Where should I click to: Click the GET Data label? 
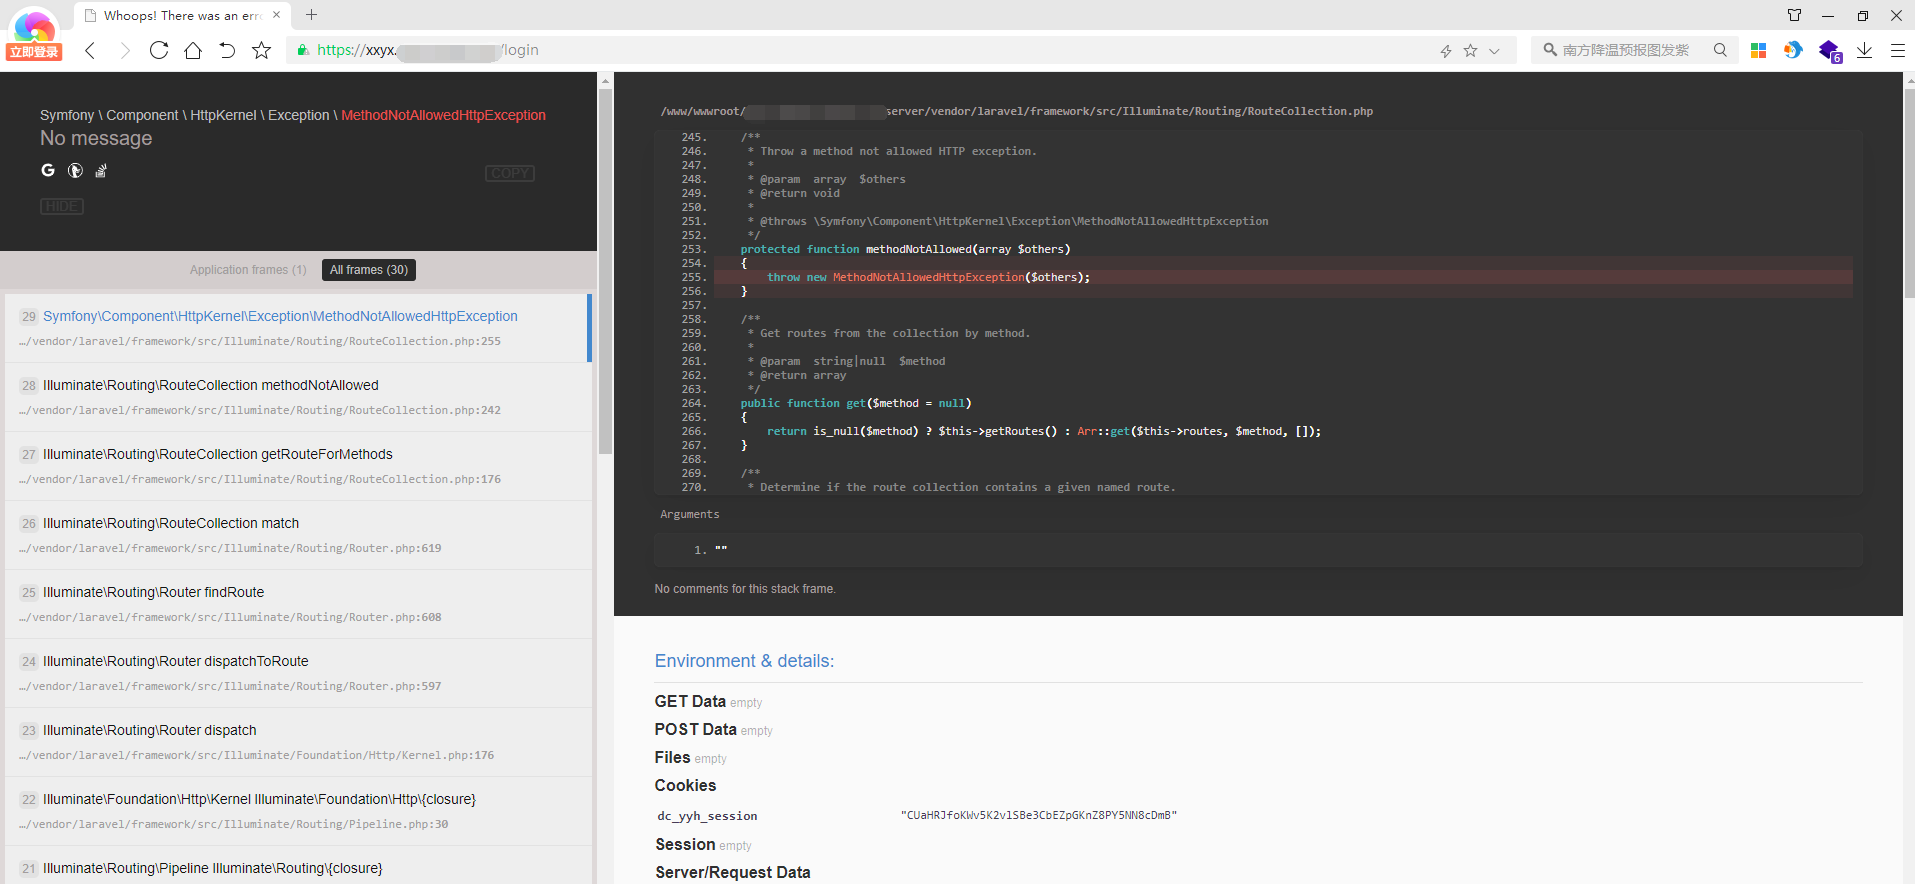[x=690, y=702]
